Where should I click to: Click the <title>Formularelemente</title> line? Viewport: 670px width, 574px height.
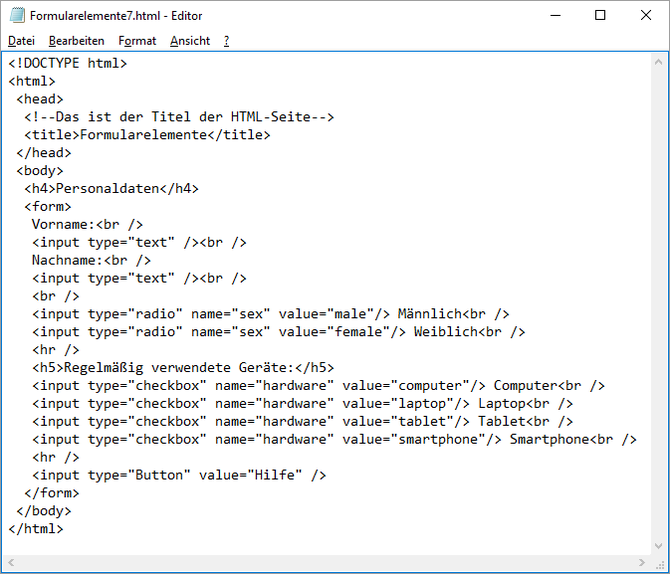147,135
